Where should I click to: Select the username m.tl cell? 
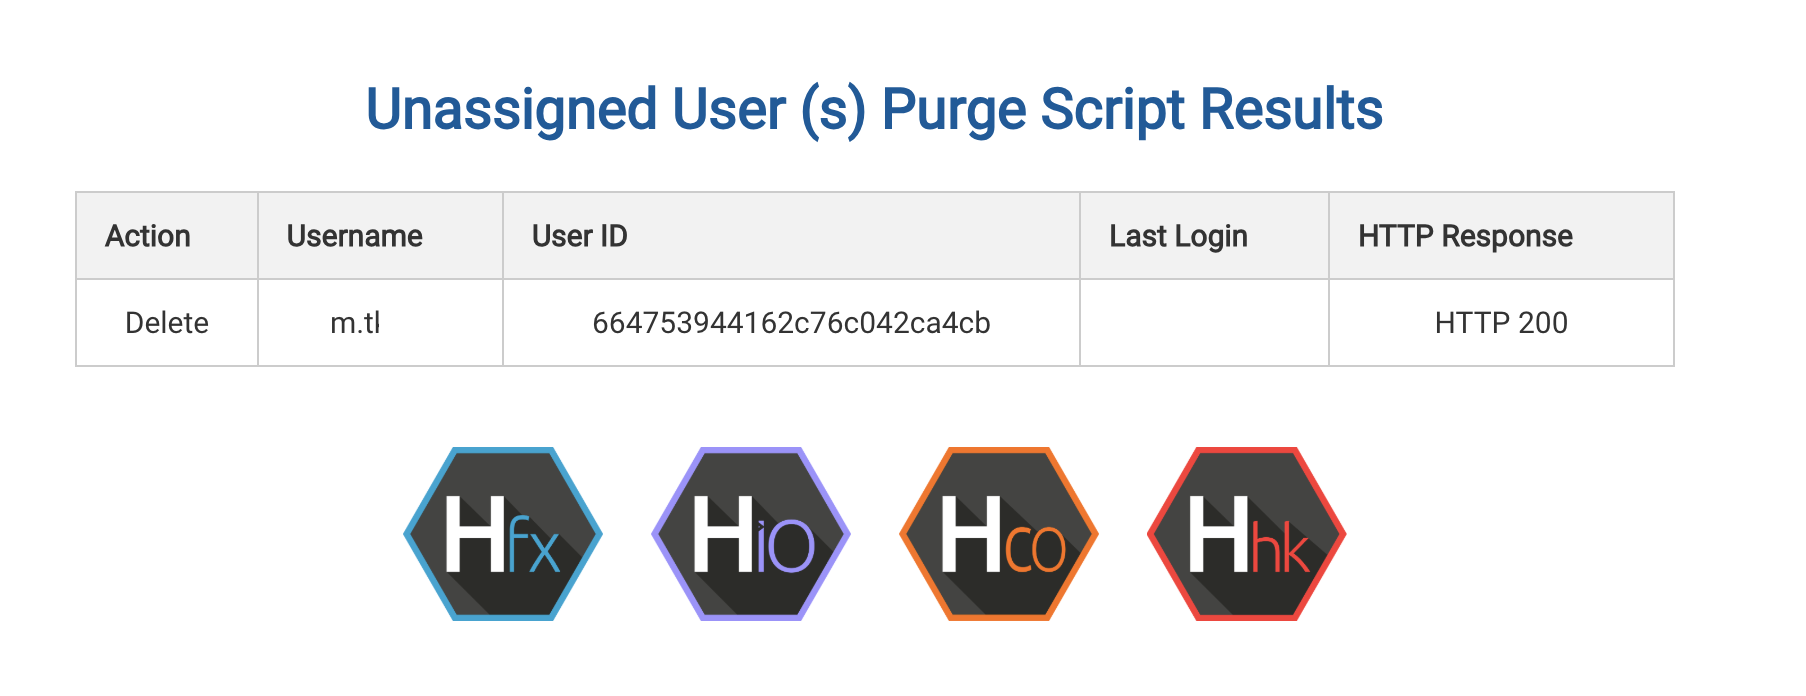point(355,323)
